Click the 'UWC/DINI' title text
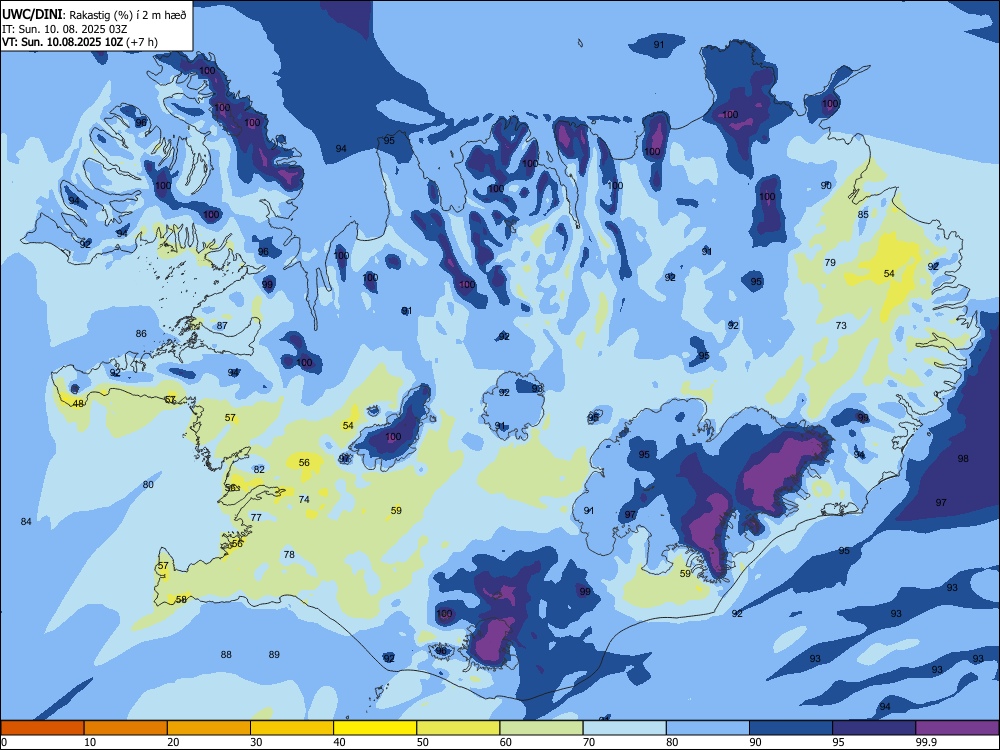 [x=32, y=15]
